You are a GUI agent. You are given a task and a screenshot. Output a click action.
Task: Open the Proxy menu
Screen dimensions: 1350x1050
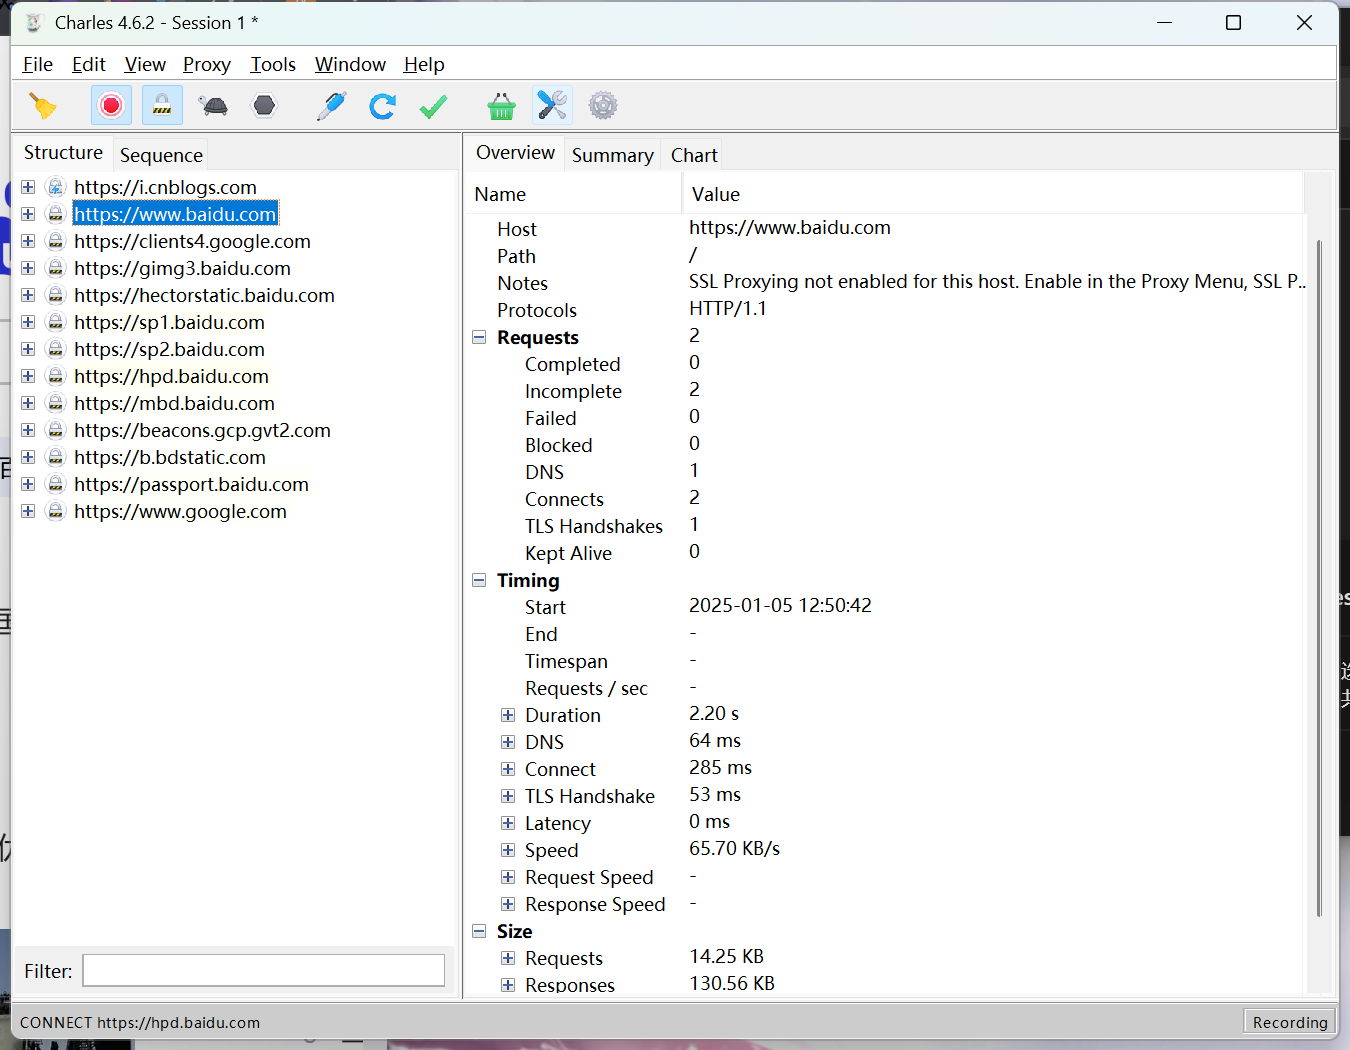(x=207, y=64)
